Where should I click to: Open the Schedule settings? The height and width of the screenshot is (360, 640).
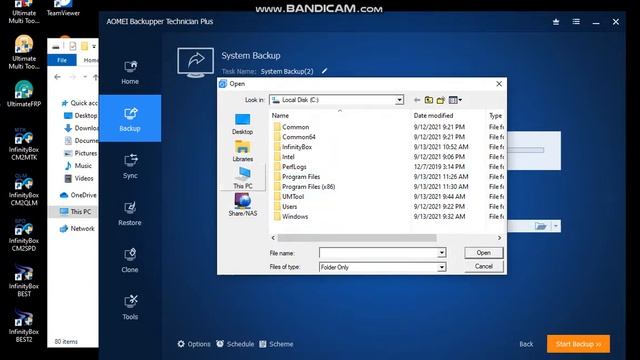pos(235,344)
